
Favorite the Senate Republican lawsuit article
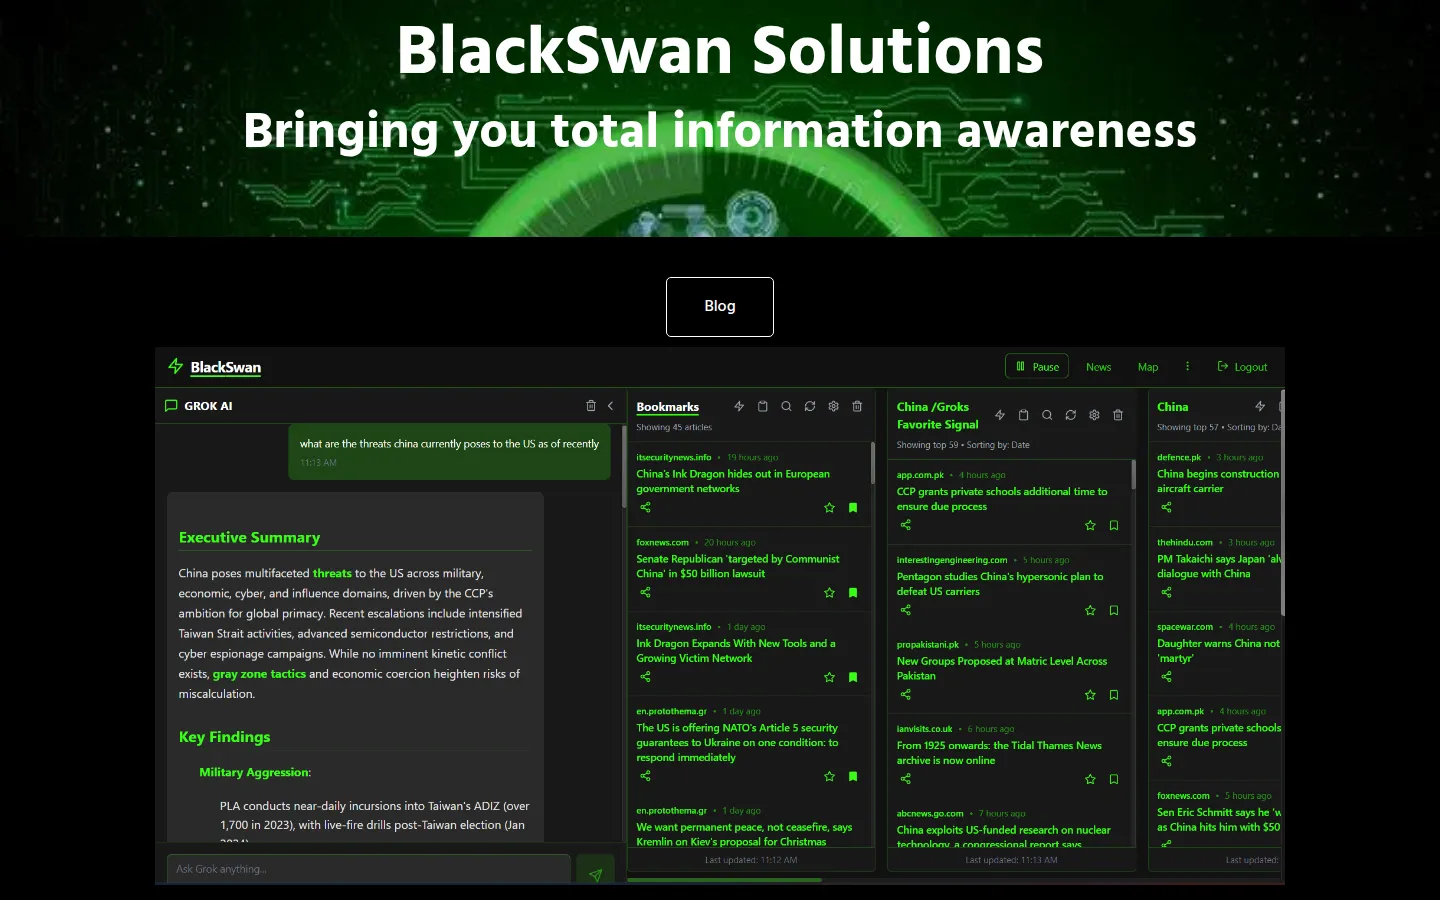[829, 593]
